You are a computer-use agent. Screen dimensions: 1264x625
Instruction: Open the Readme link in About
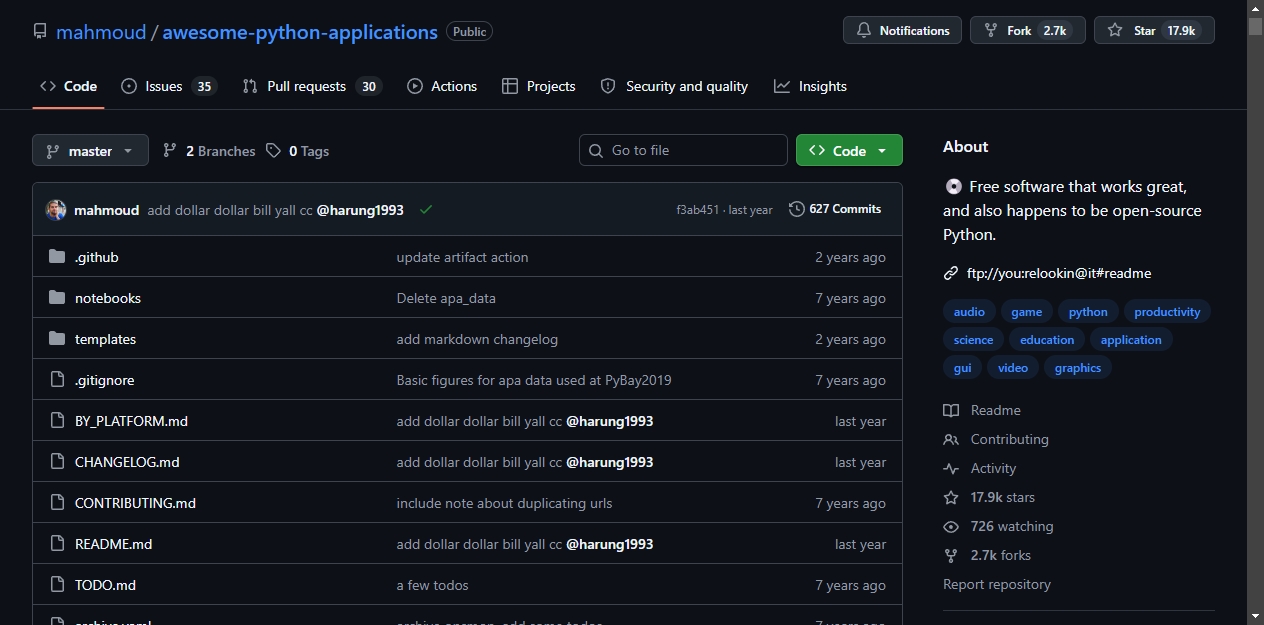(982, 410)
